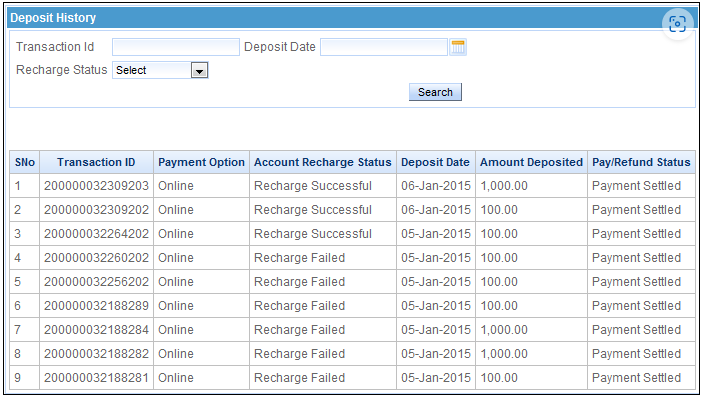Click Recharge Failed in row 4

300,258
